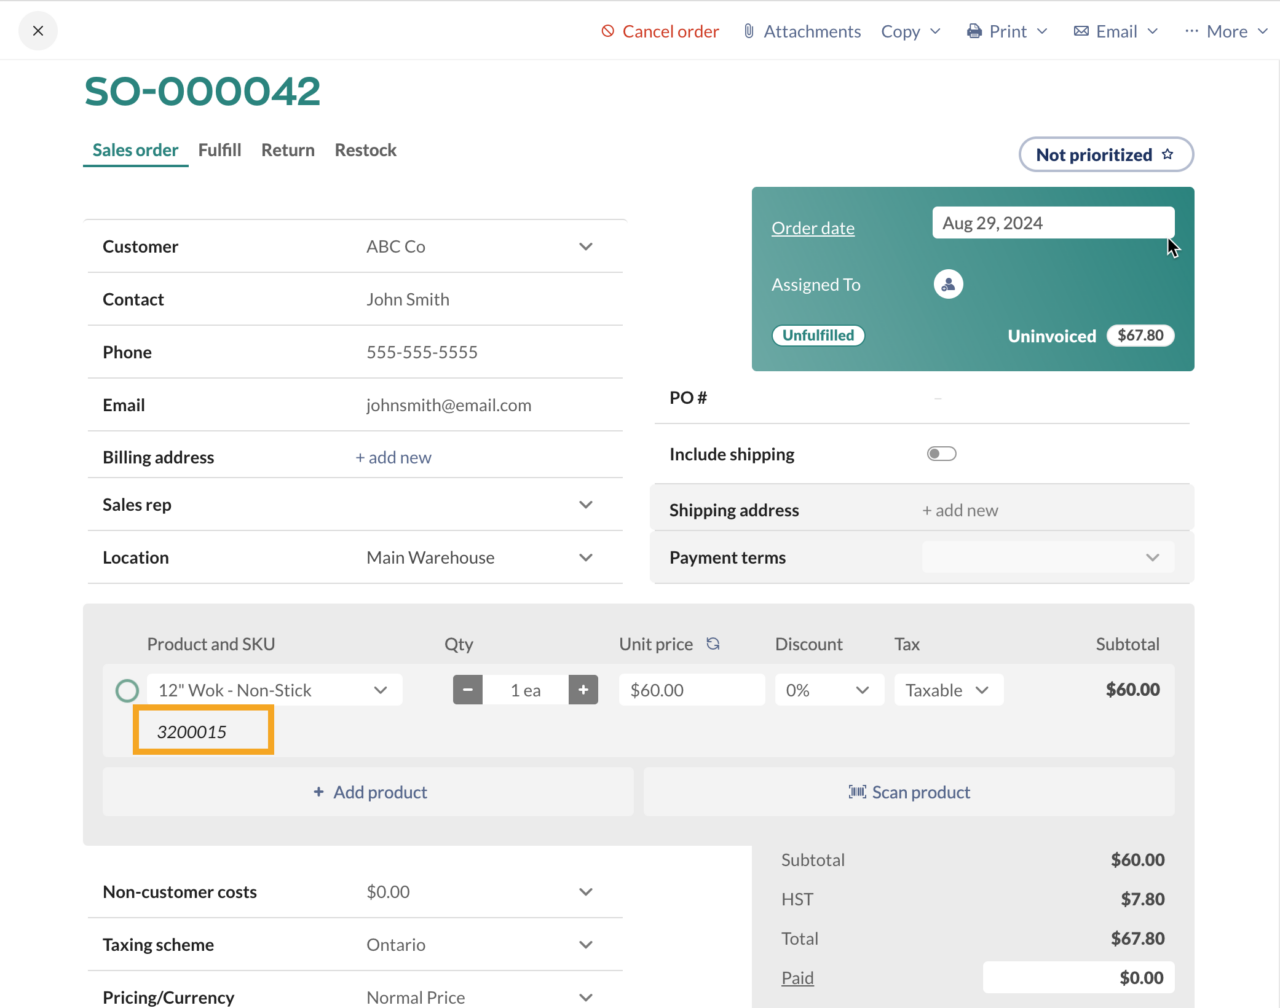Click the Add product button

click(368, 791)
